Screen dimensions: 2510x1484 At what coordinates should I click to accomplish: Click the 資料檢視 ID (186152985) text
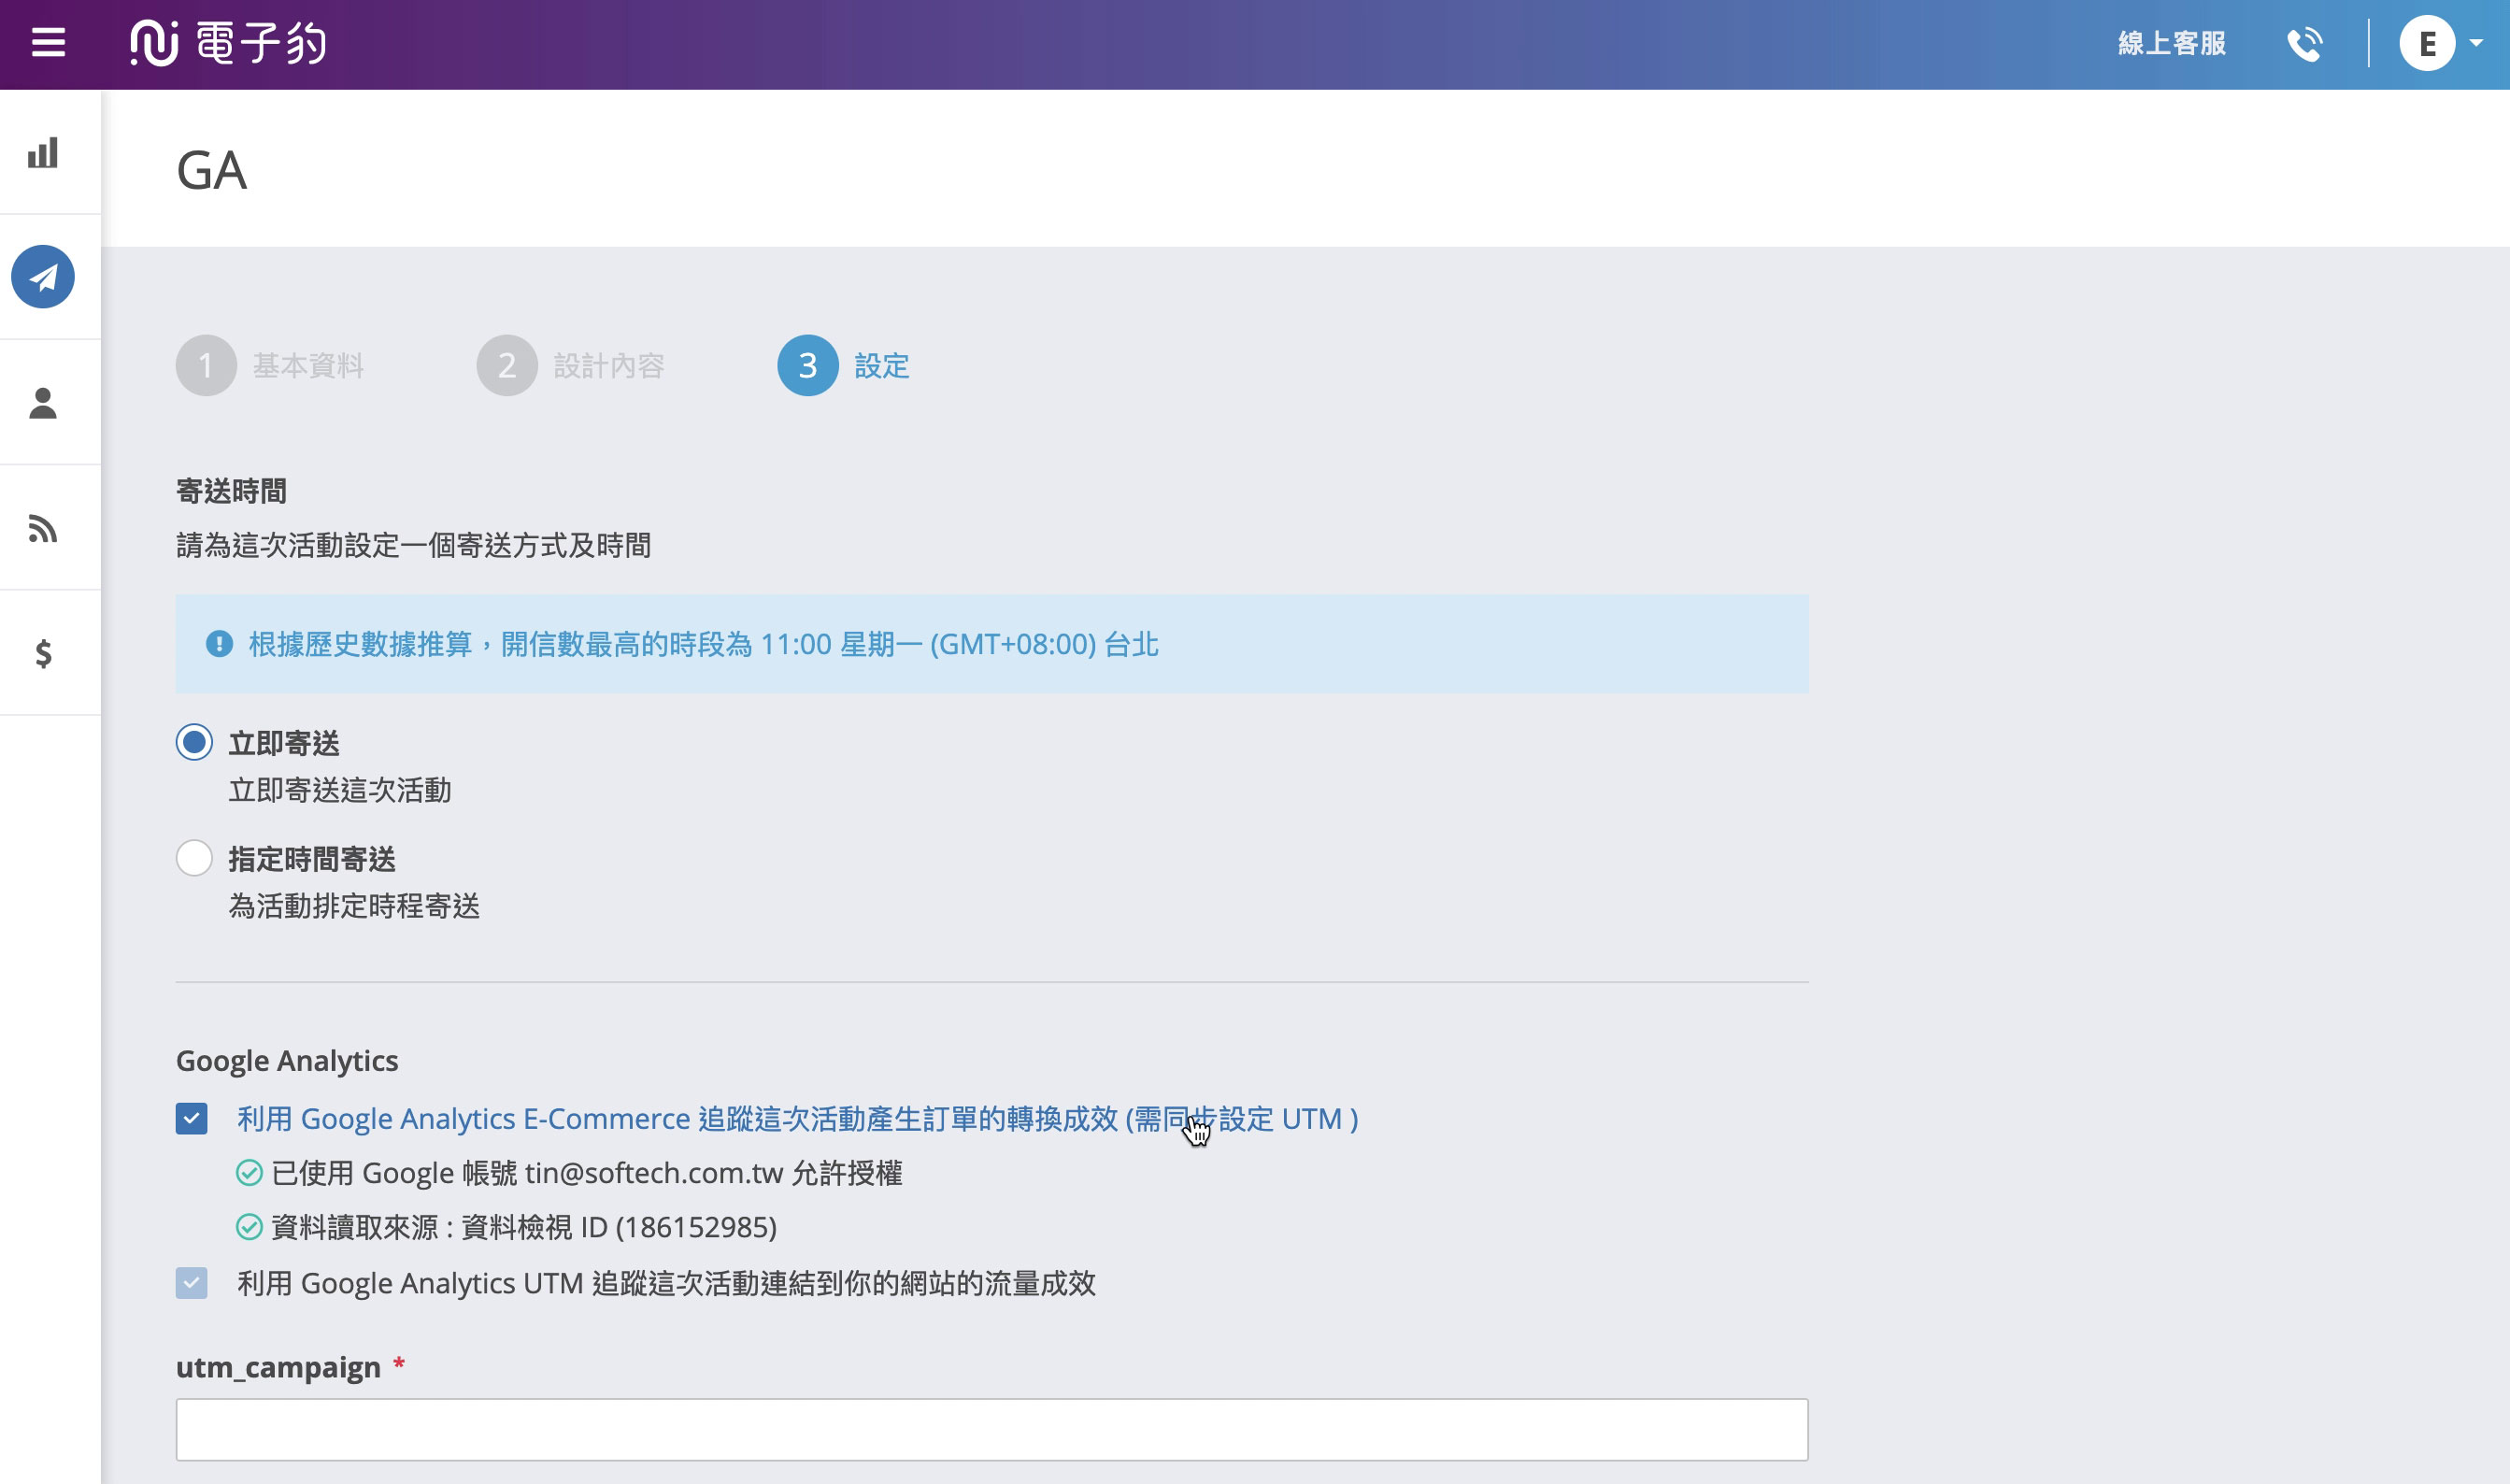click(619, 1227)
